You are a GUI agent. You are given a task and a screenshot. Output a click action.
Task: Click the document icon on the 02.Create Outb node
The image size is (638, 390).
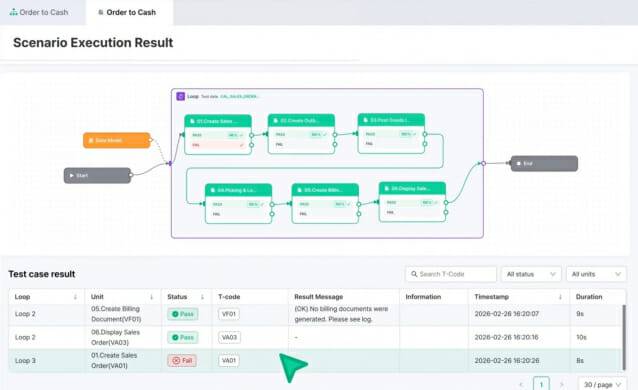[x=275, y=121]
